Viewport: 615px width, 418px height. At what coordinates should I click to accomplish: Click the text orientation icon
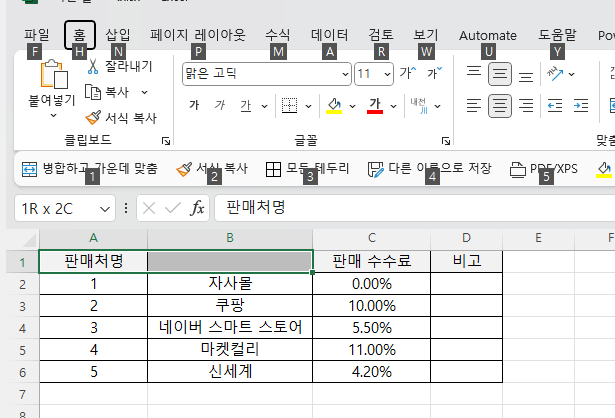(555, 74)
